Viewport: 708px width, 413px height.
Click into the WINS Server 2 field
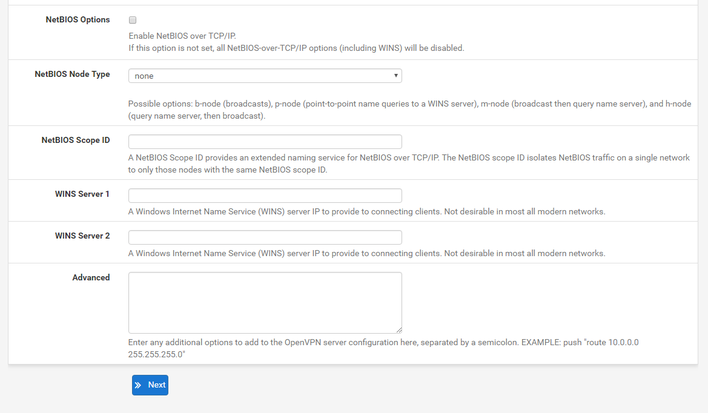(x=265, y=237)
